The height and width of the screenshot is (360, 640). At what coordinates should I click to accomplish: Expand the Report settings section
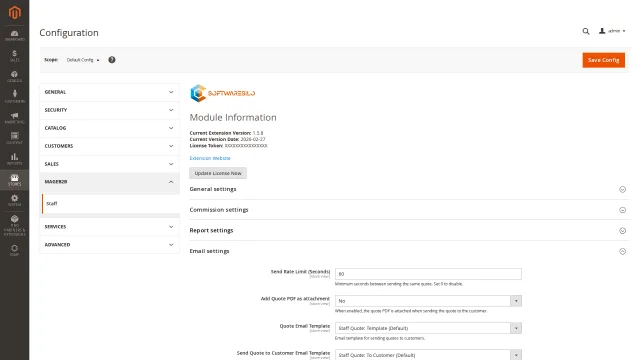click(409, 231)
